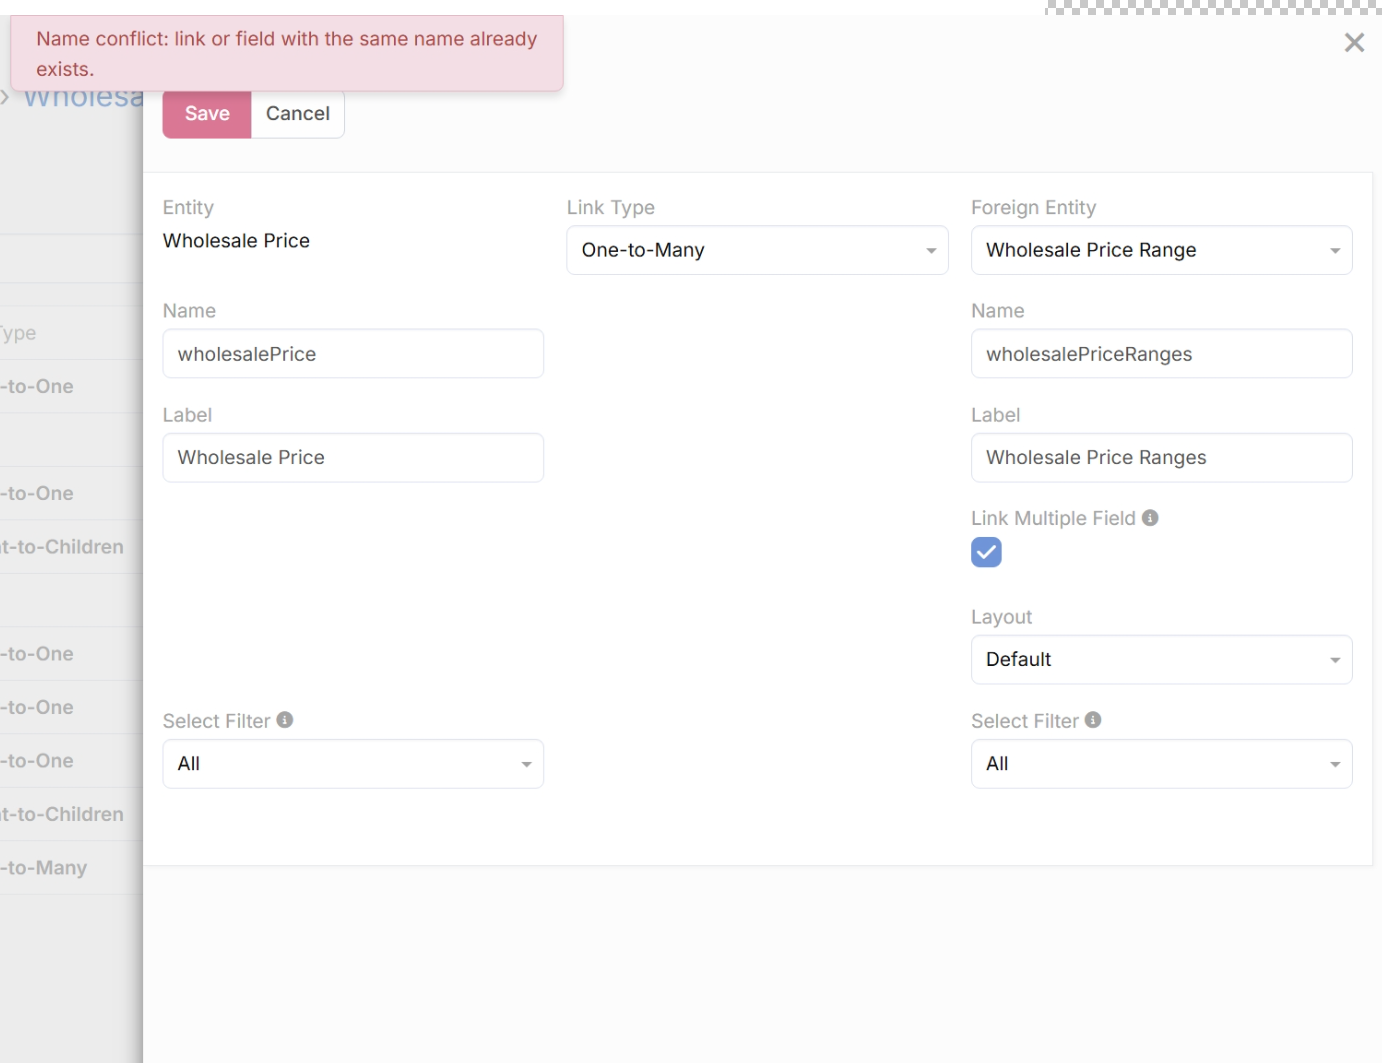Click info icon beside right Select Filter
Screen dimensions: 1382x1063
tap(1093, 720)
